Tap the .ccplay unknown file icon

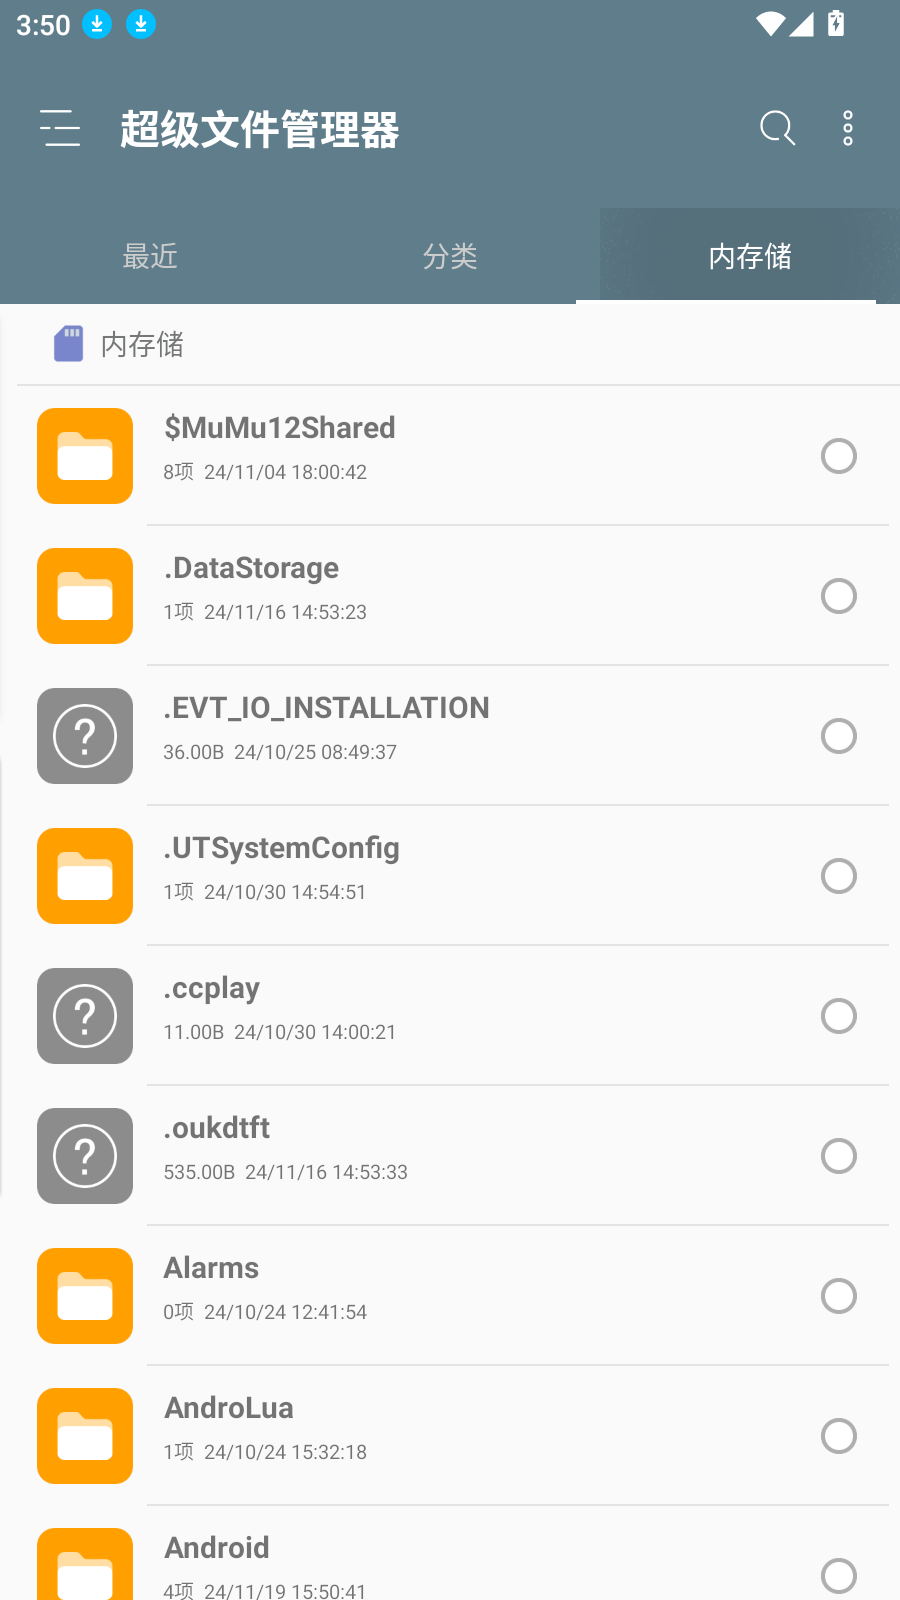[x=85, y=1016]
